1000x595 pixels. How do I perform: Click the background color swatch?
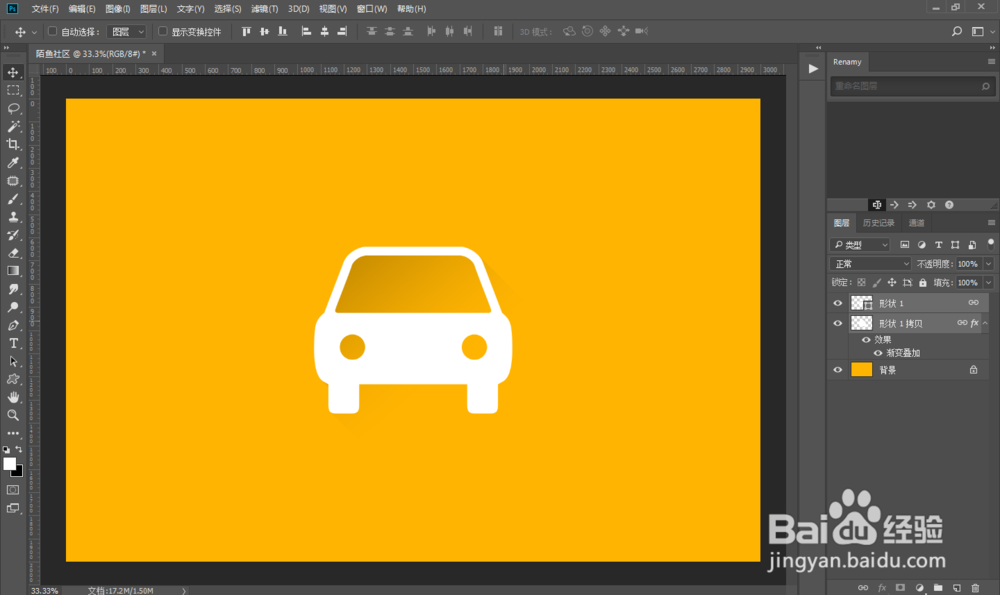[18, 471]
